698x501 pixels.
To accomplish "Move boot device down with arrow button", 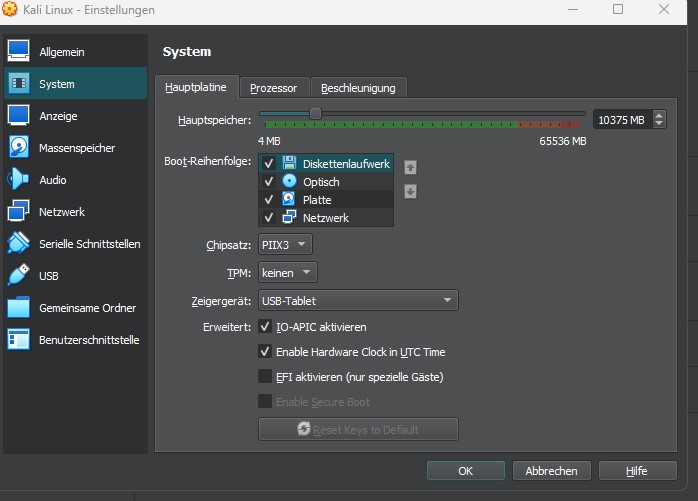I will 410,191.
